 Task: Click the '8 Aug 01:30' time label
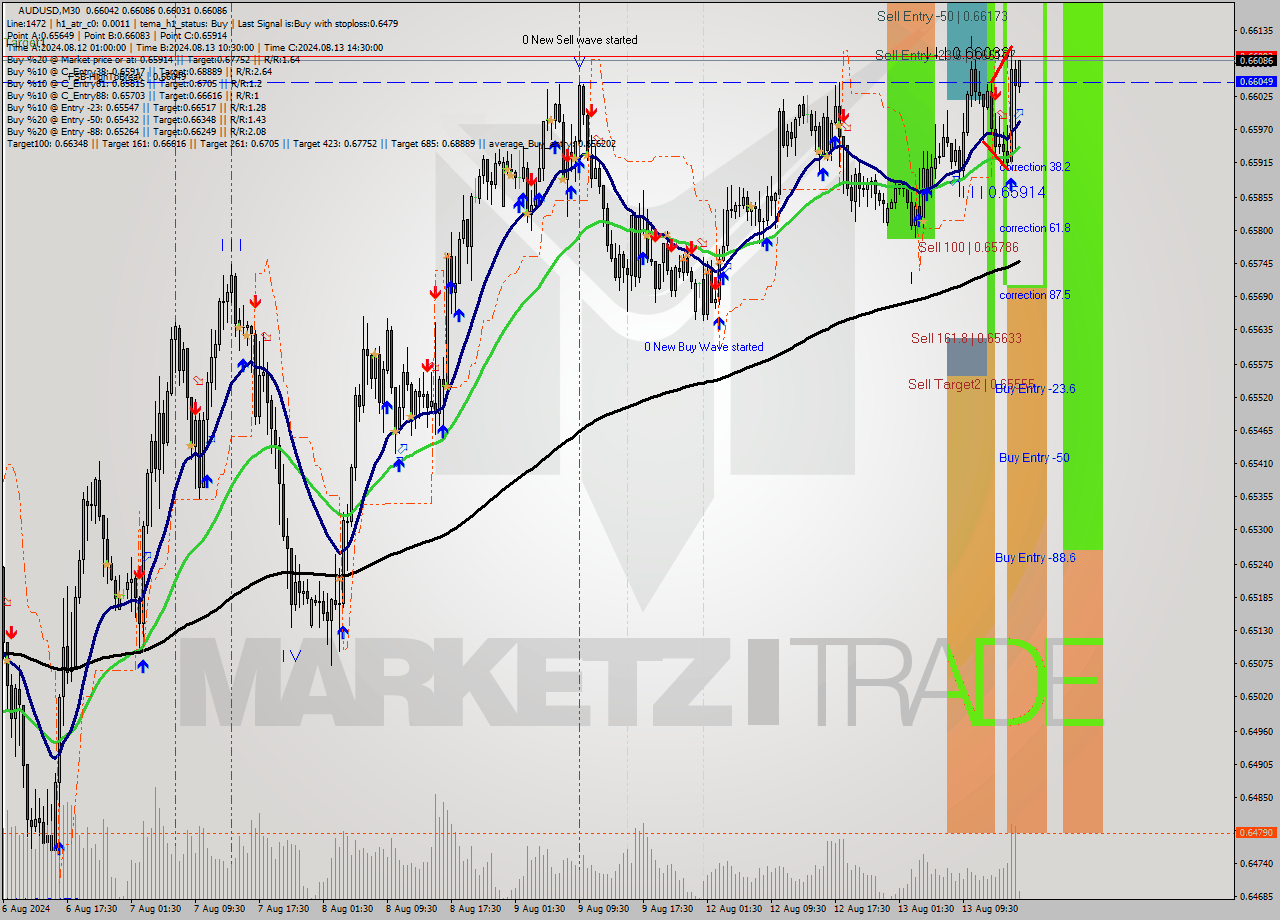348,909
